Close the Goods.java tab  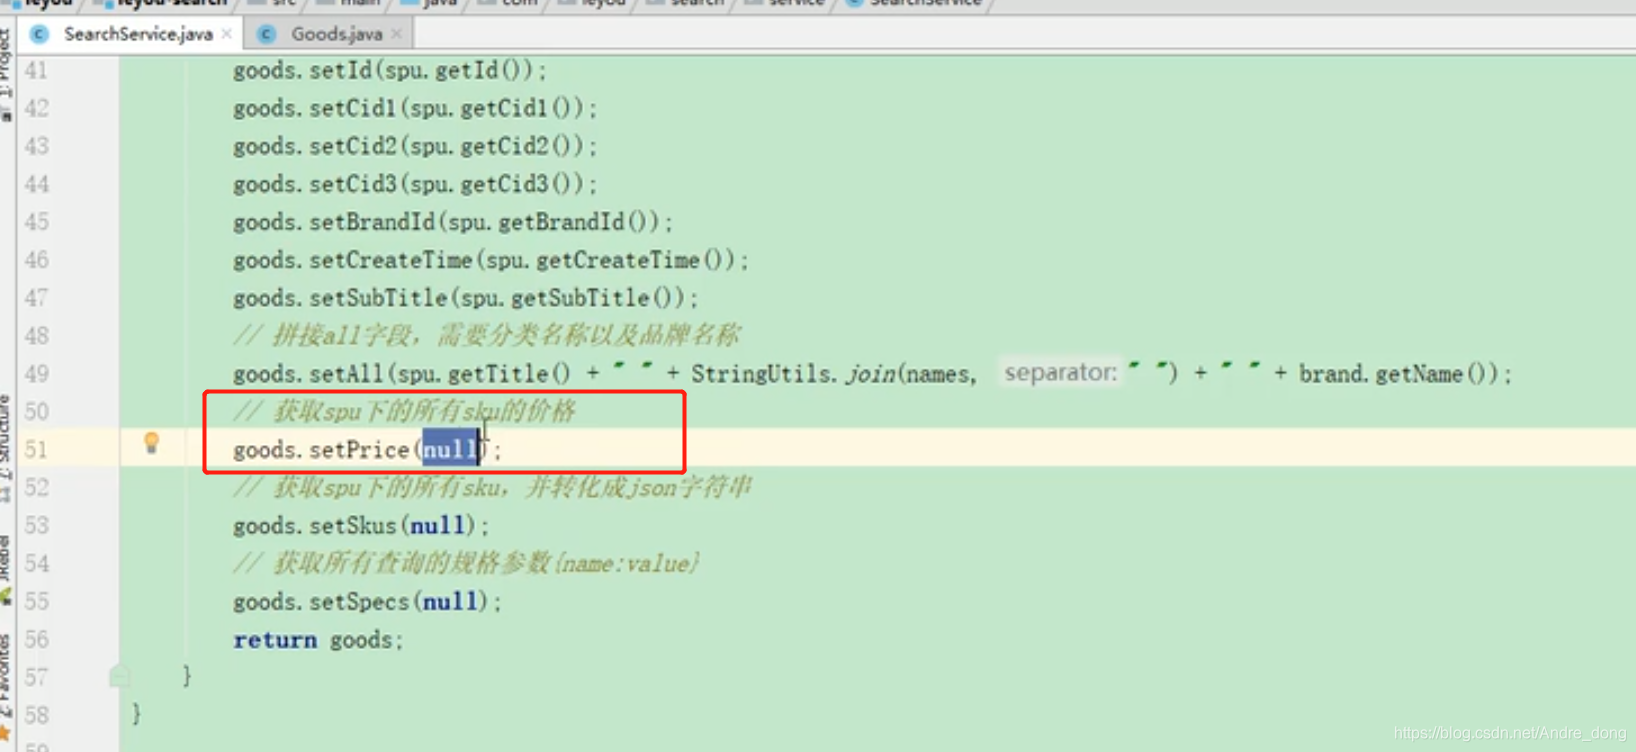point(397,34)
